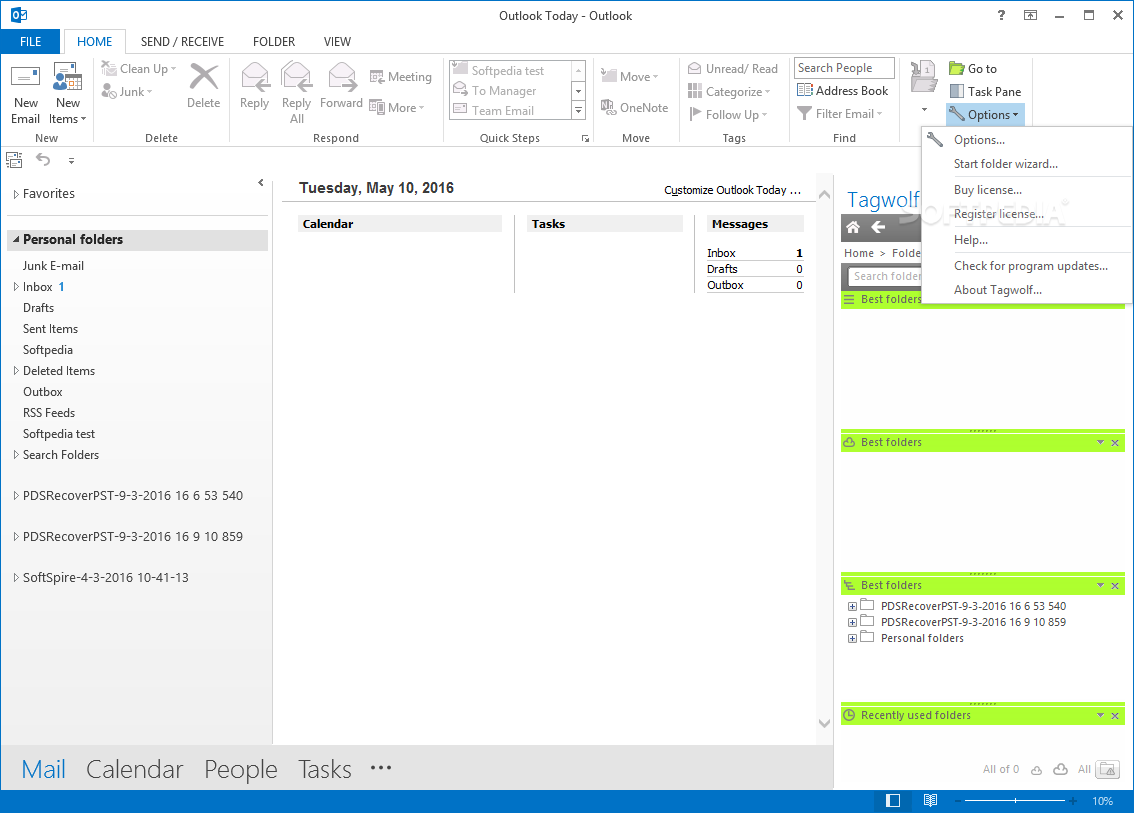Switch to the FOLDER tab

(273, 42)
